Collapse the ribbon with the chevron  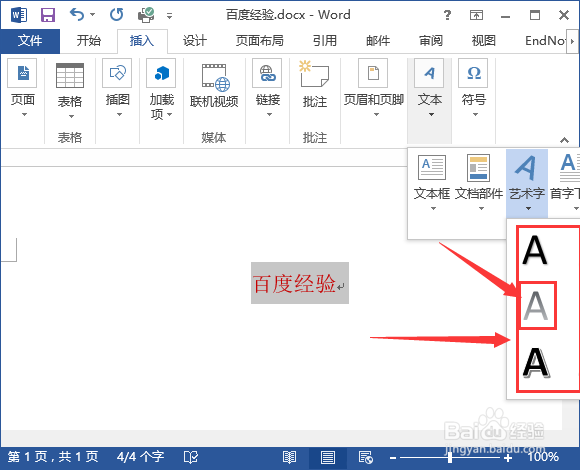(x=564, y=140)
